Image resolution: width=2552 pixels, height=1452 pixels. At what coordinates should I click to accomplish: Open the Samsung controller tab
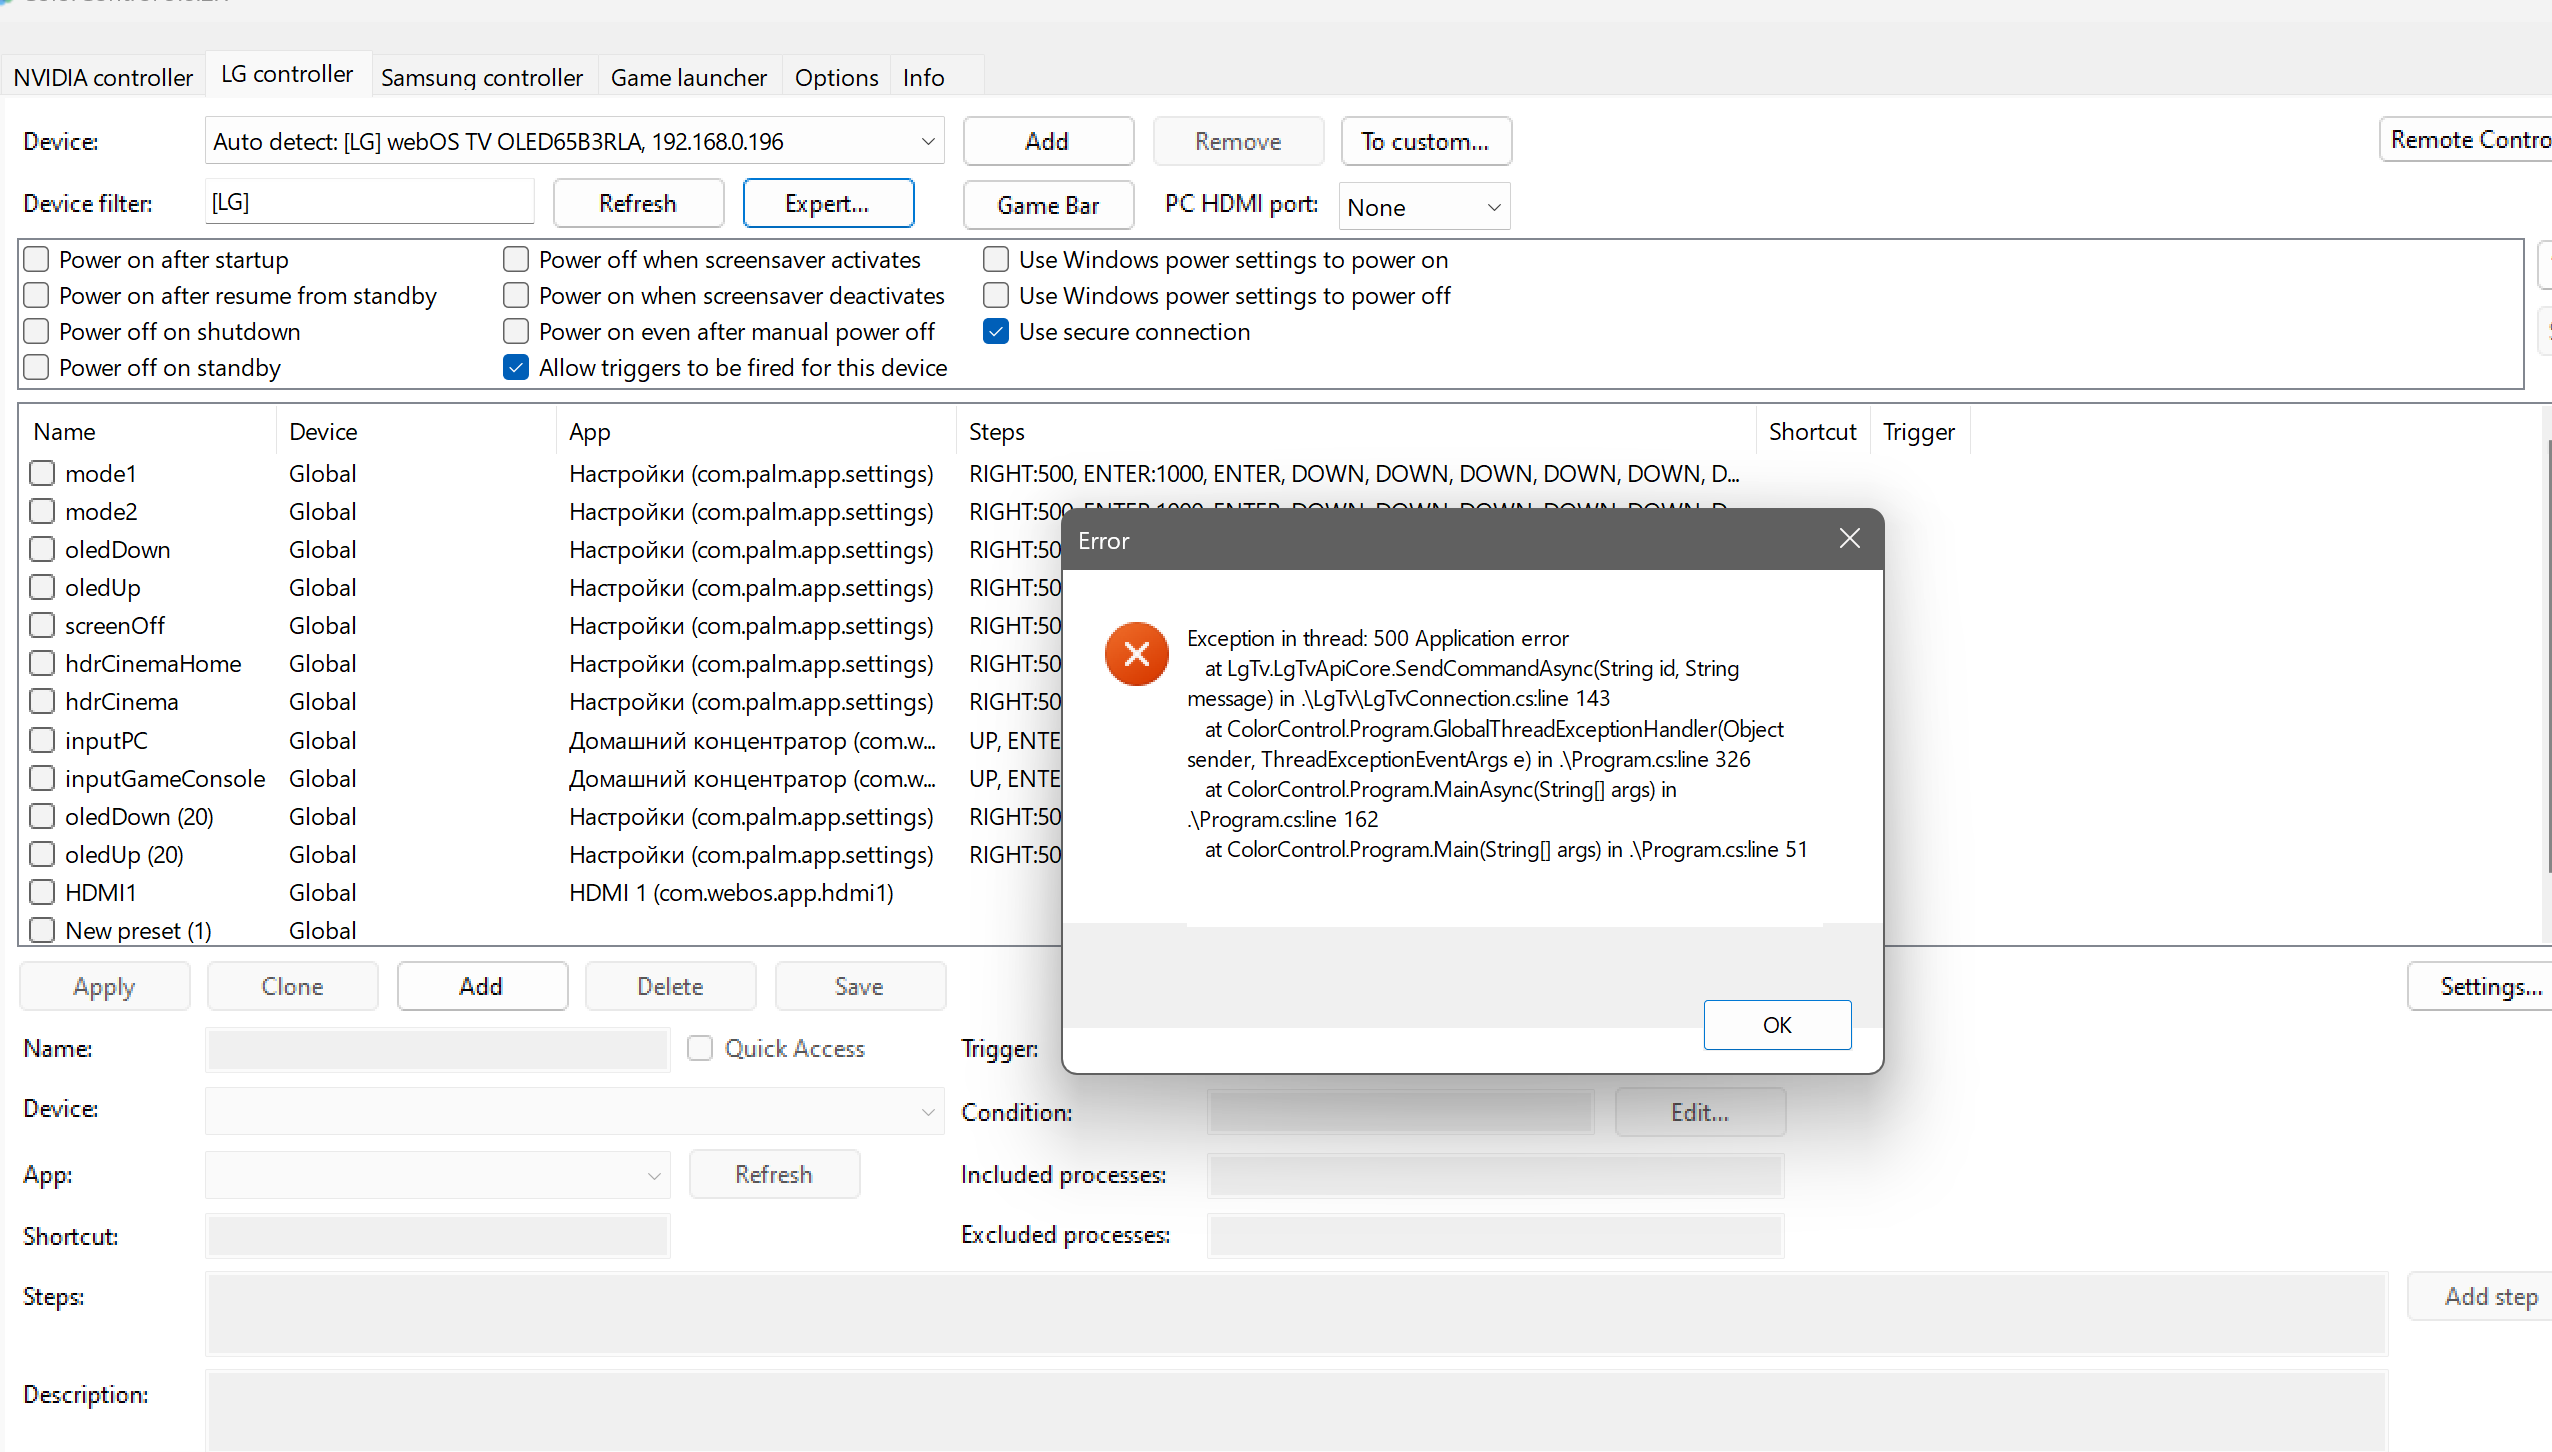click(482, 77)
